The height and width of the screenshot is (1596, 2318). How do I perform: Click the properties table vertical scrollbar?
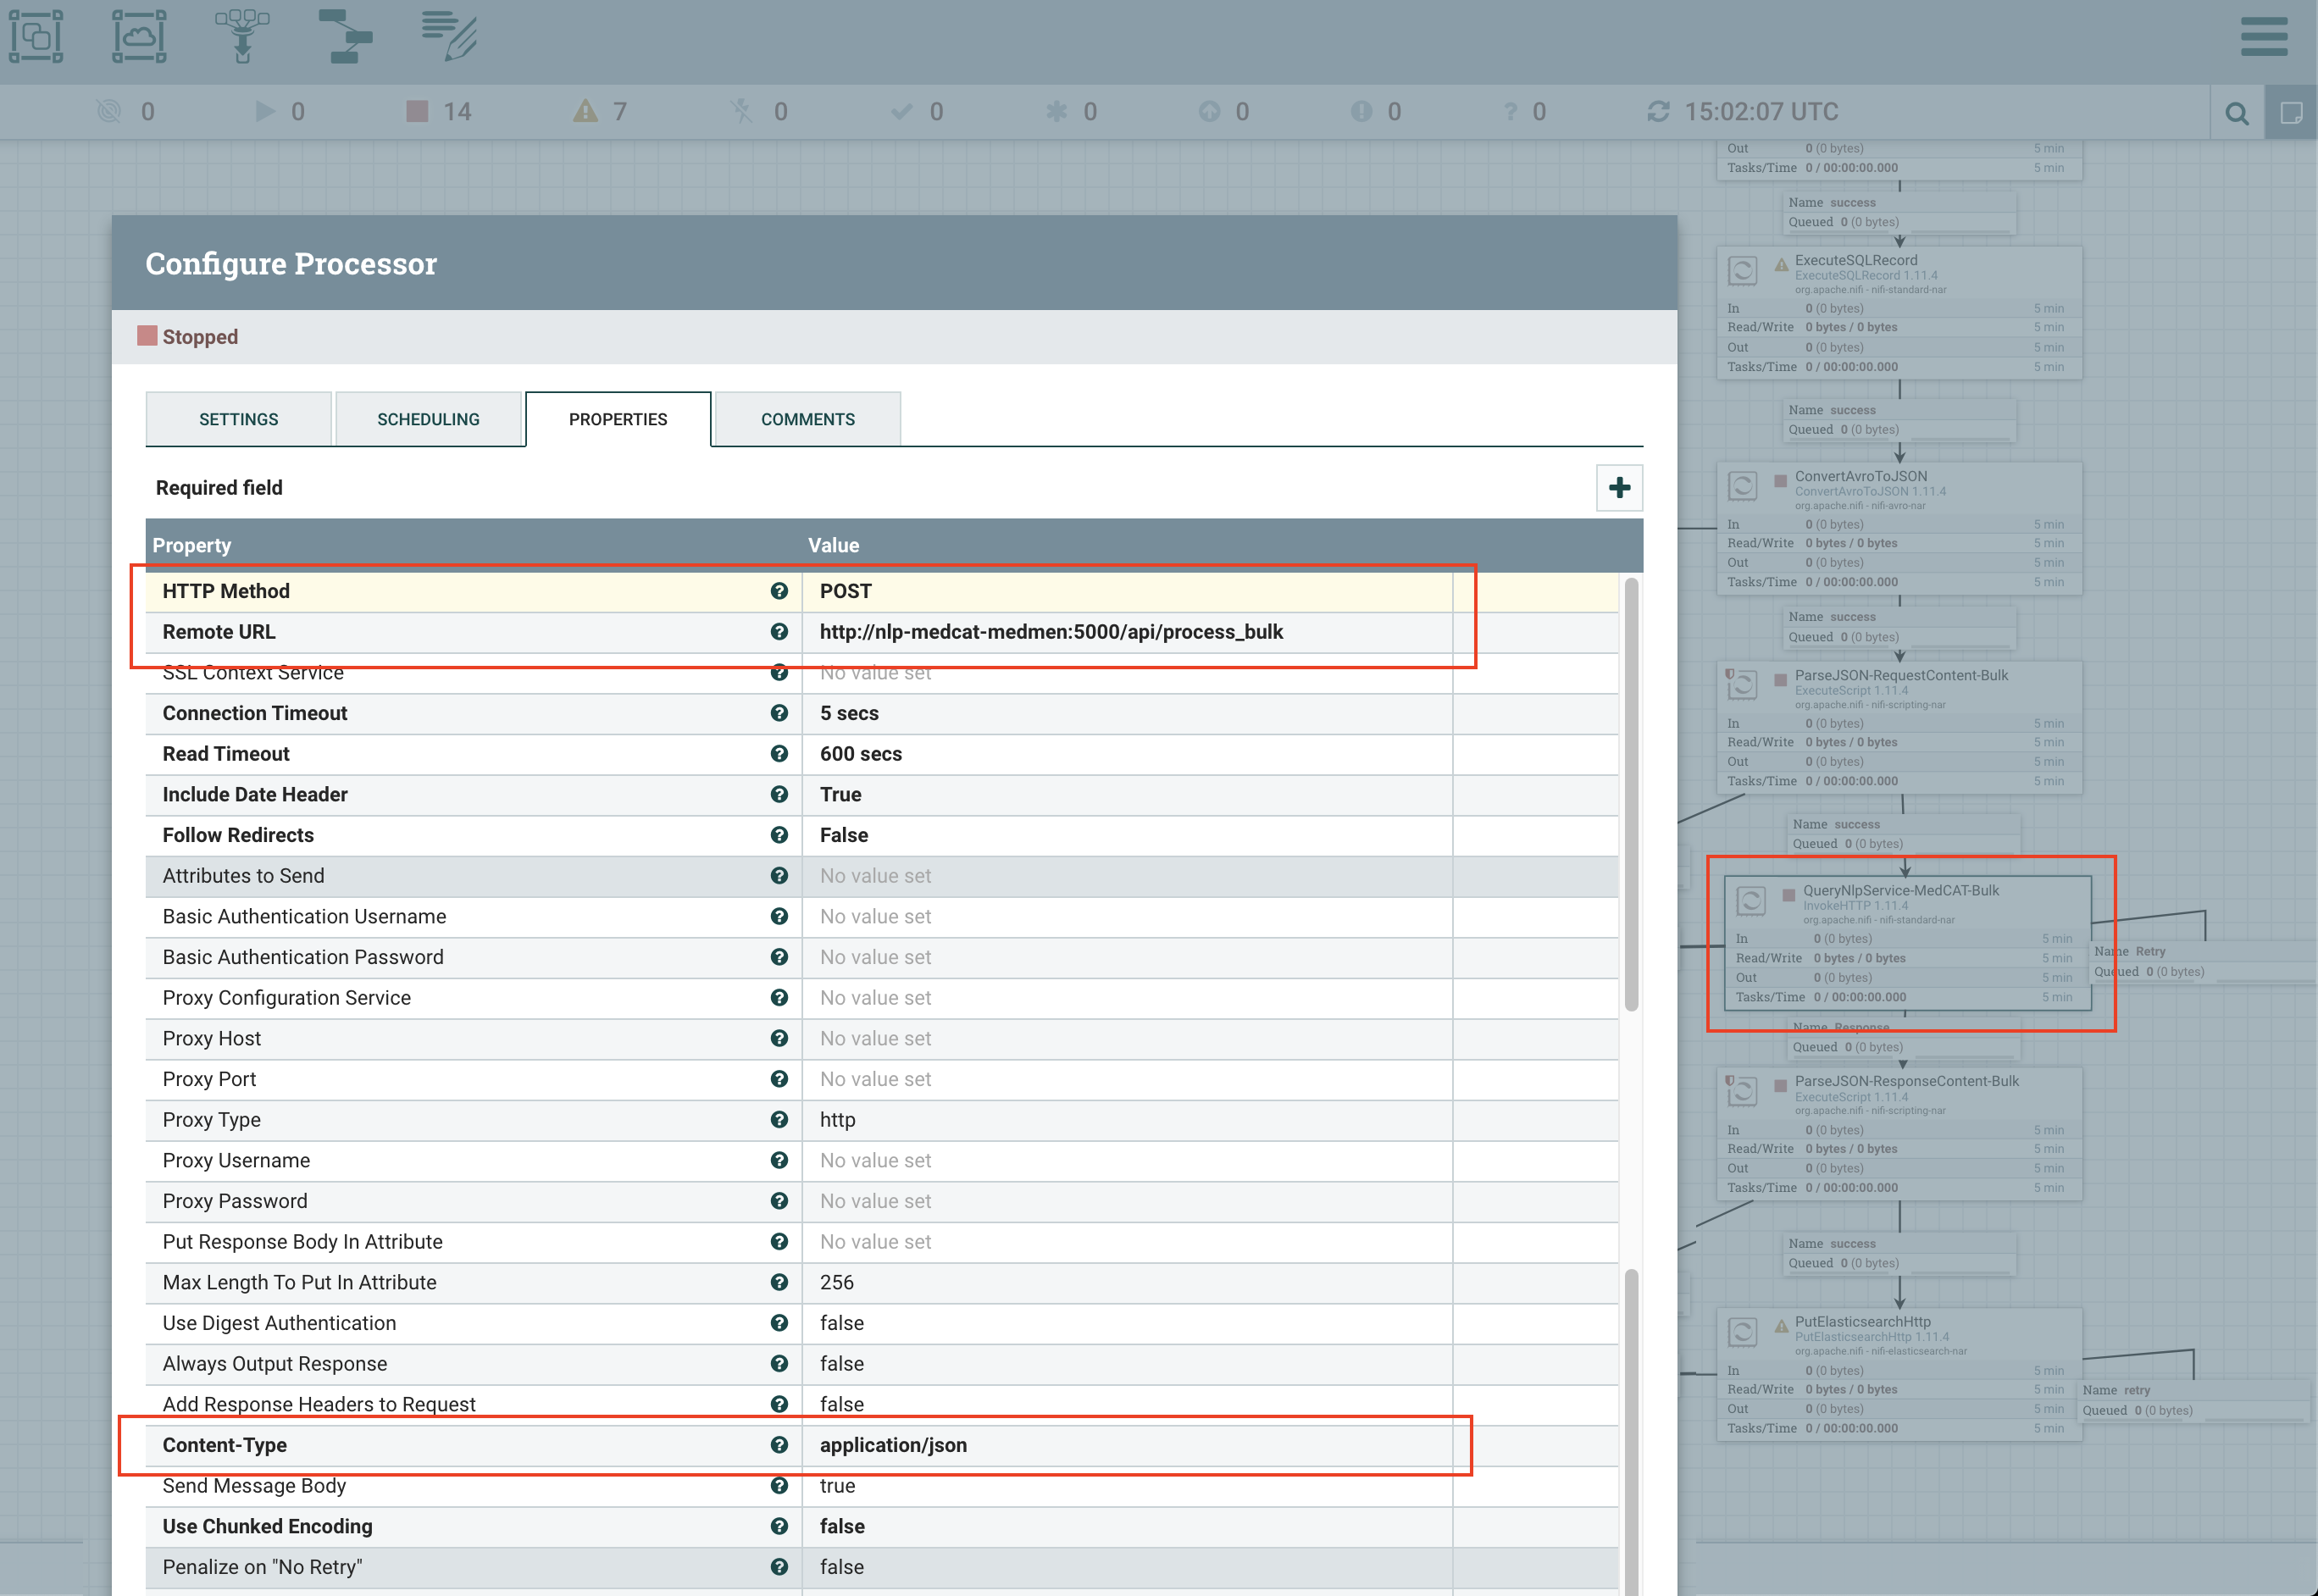click(x=1631, y=795)
